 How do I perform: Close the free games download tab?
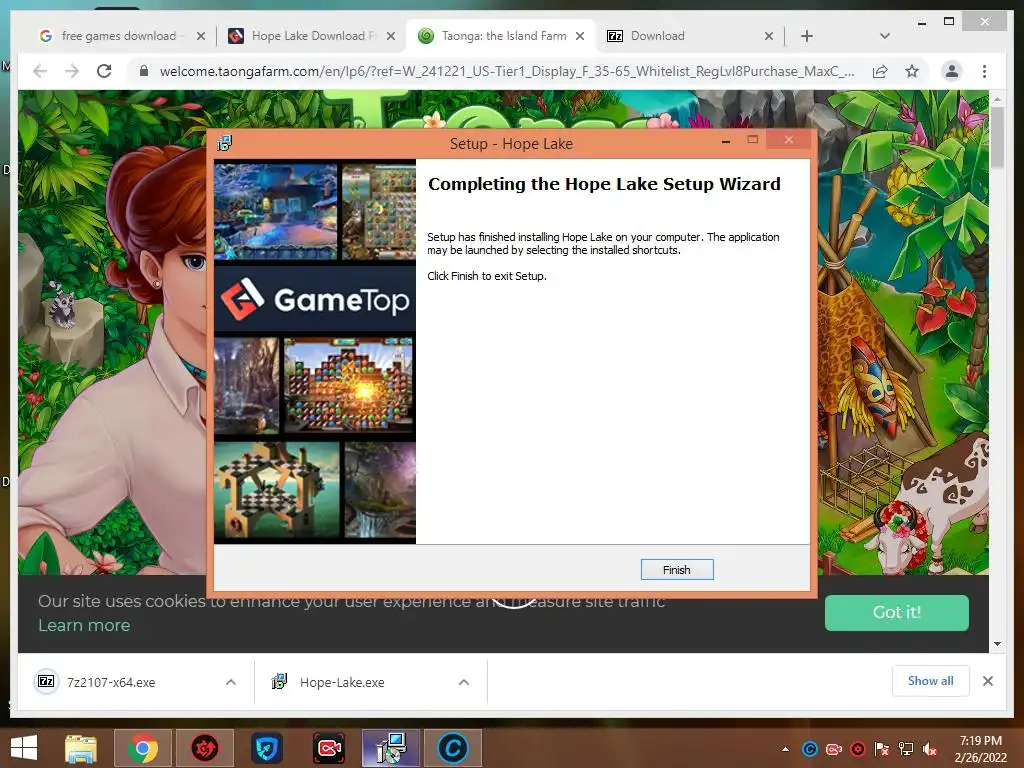click(201, 37)
